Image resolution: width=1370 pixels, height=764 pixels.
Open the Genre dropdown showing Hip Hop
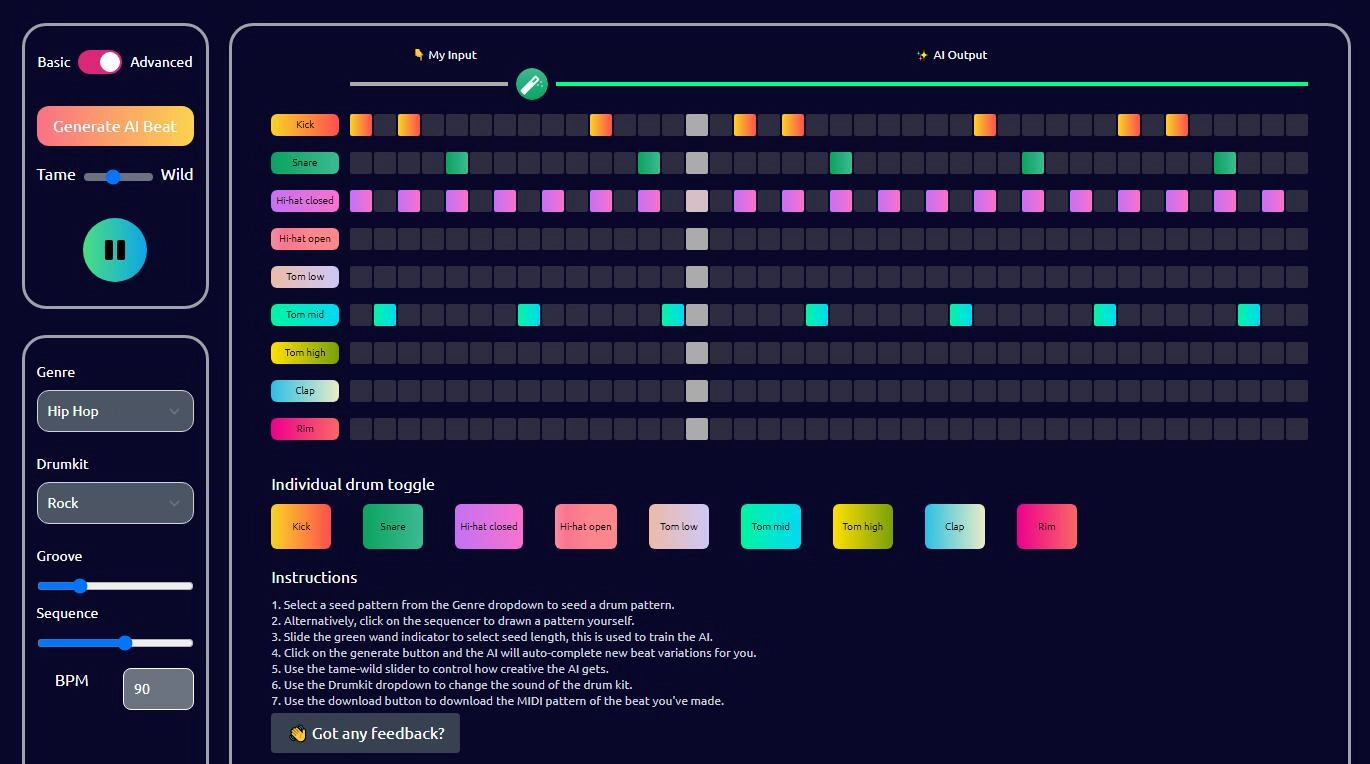coord(114,410)
